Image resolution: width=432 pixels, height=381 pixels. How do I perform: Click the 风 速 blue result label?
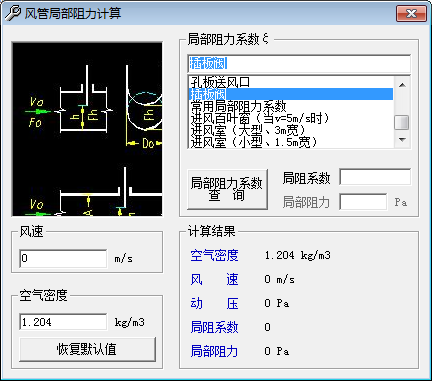214,279
